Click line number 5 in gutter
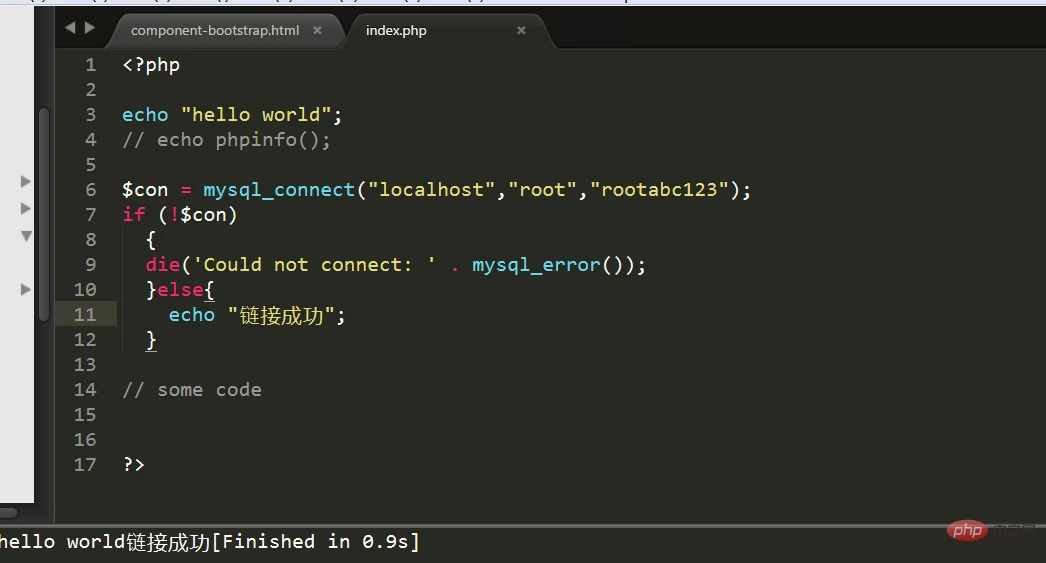The image size is (1046, 563). [x=91, y=165]
